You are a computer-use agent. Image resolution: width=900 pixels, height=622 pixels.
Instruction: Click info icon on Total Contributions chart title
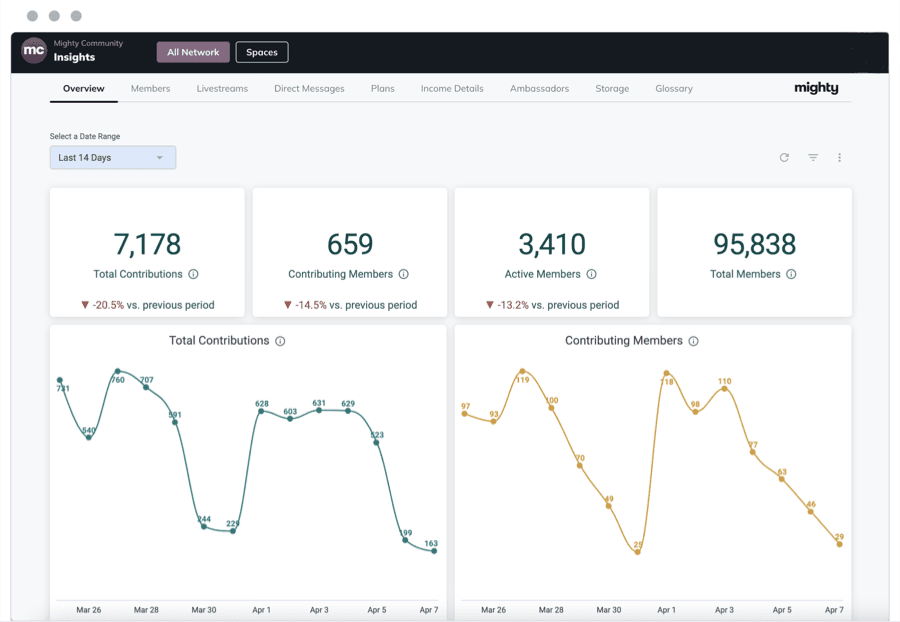pos(280,341)
